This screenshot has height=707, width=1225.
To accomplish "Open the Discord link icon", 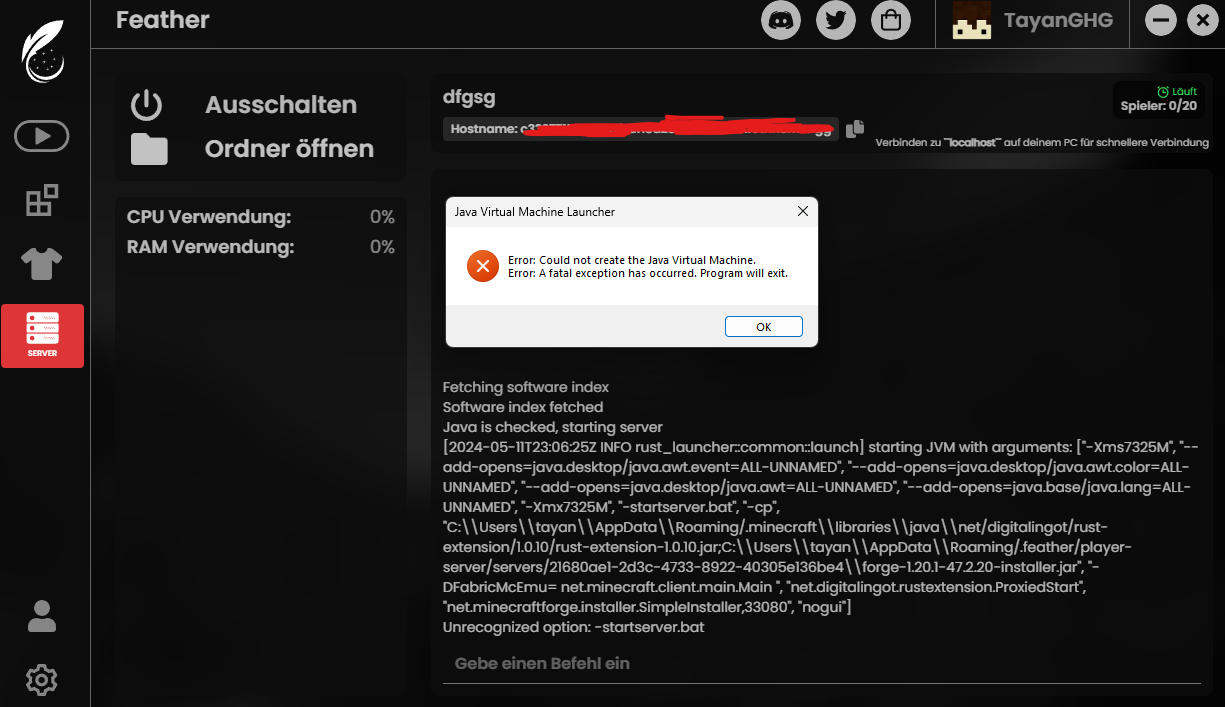I will [781, 20].
